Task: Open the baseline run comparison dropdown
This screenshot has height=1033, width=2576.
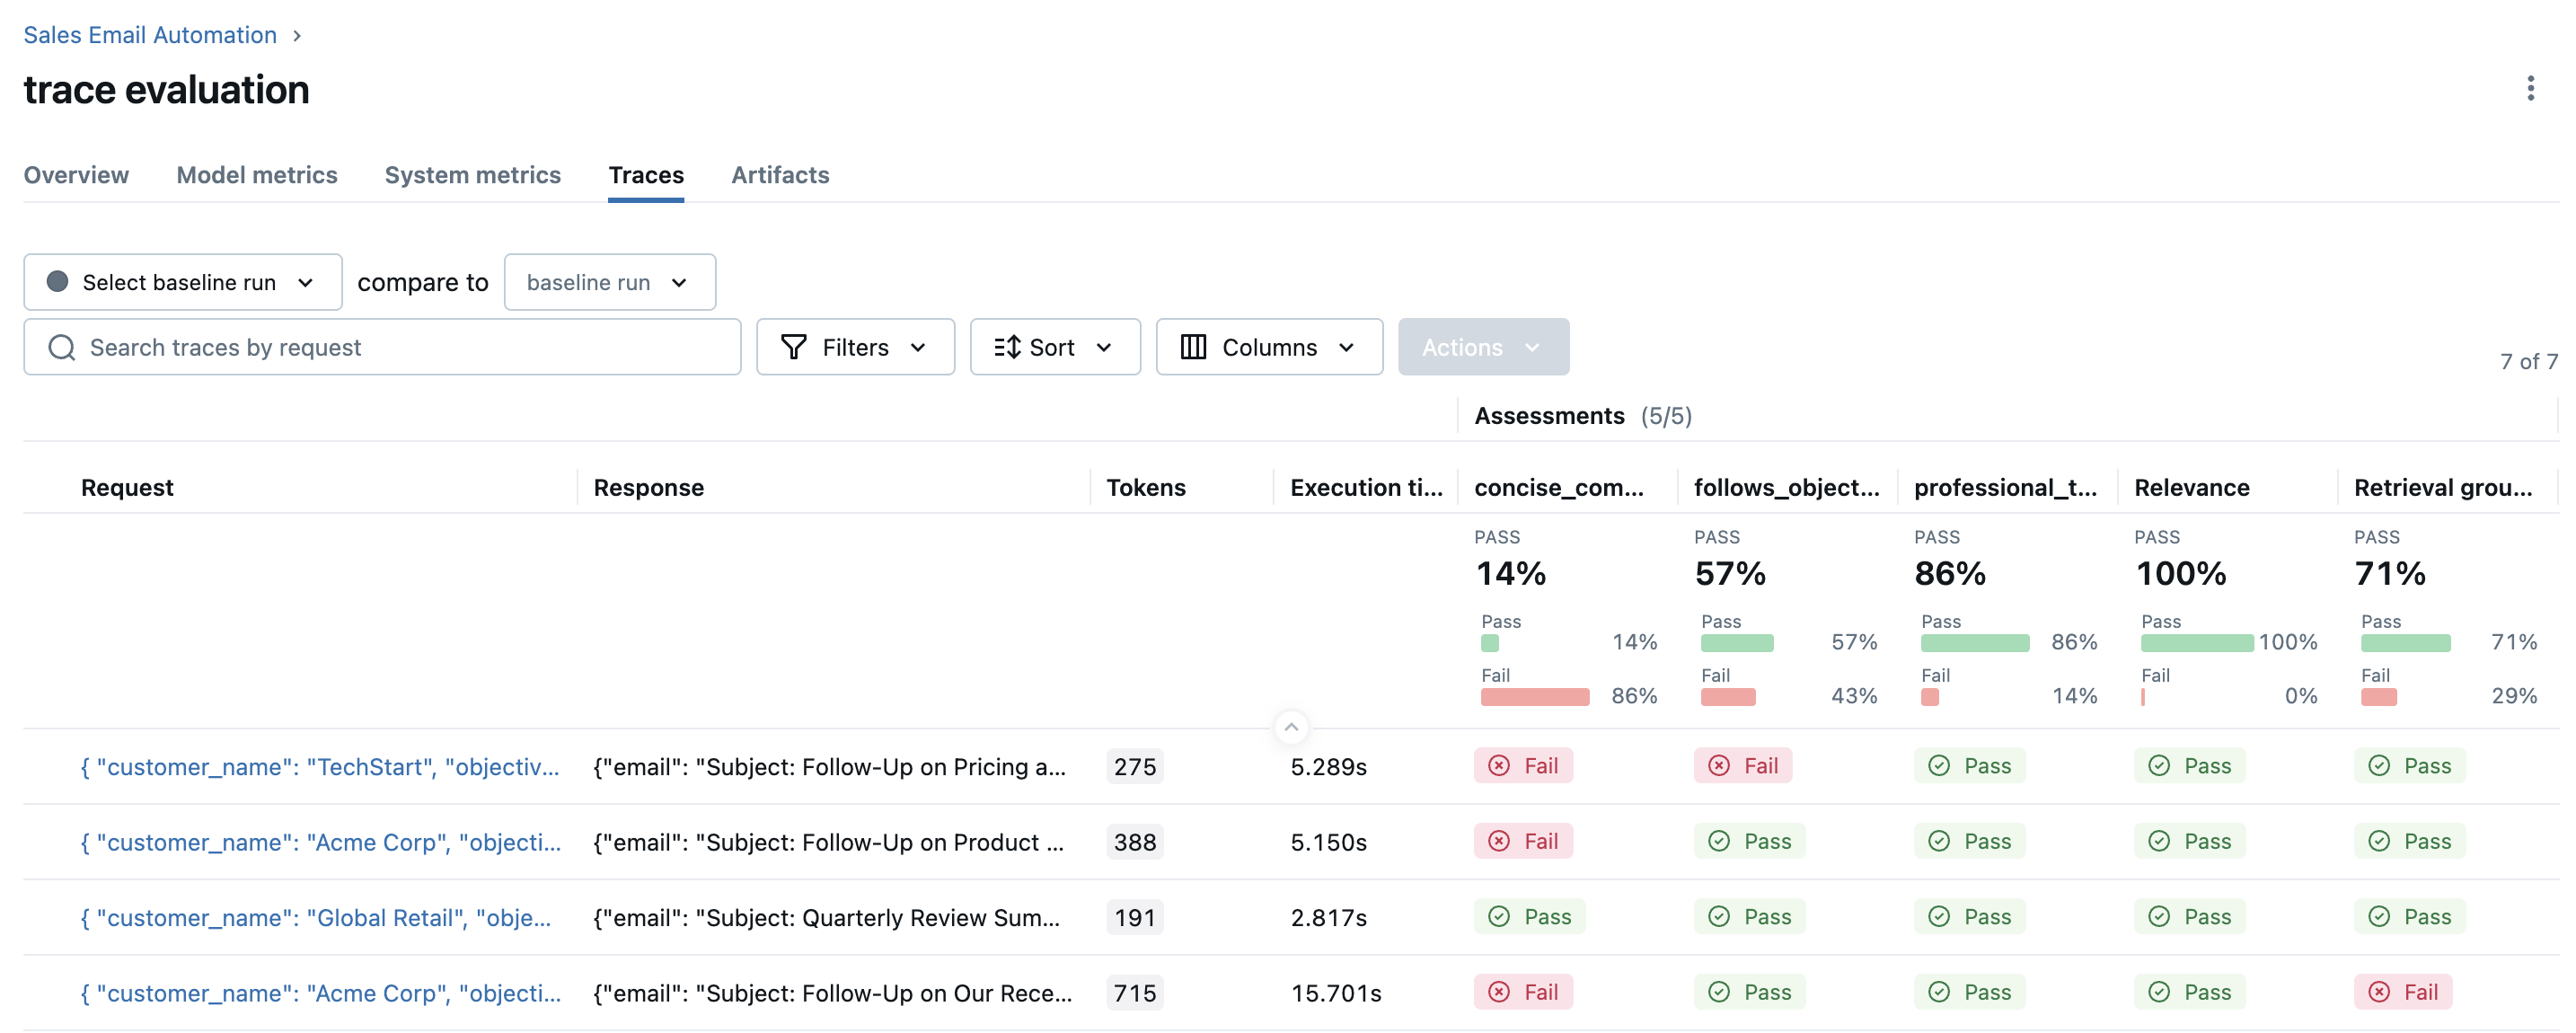Action: (609, 282)
